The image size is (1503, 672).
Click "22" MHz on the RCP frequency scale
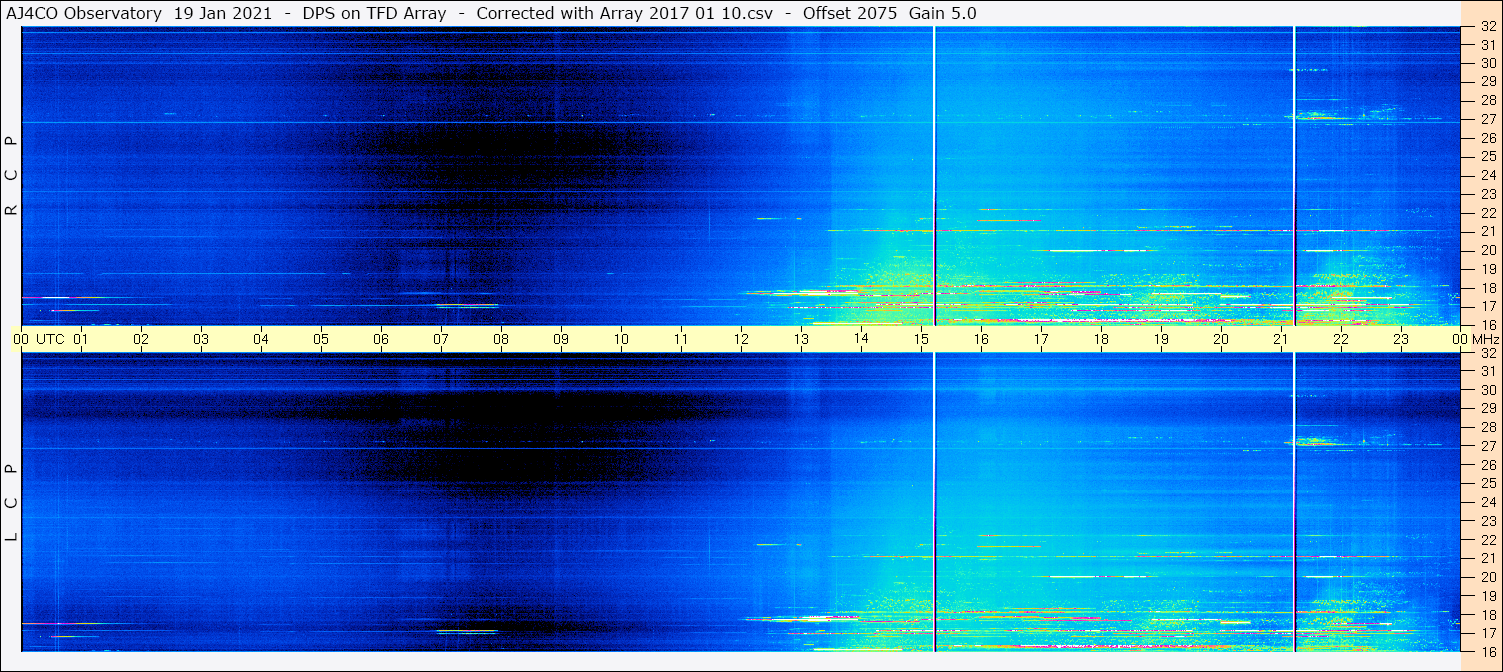(1488, 213)
